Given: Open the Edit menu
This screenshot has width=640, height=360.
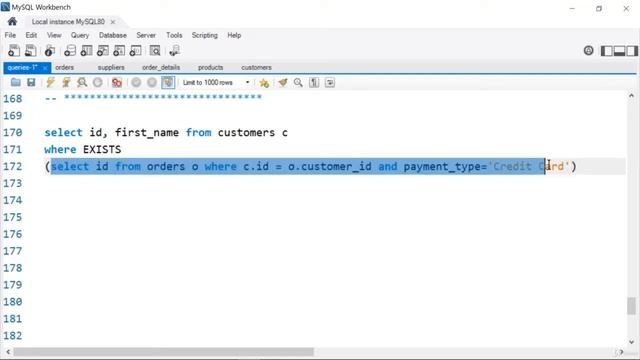Looking at the screenshot, I should [31, 35].
